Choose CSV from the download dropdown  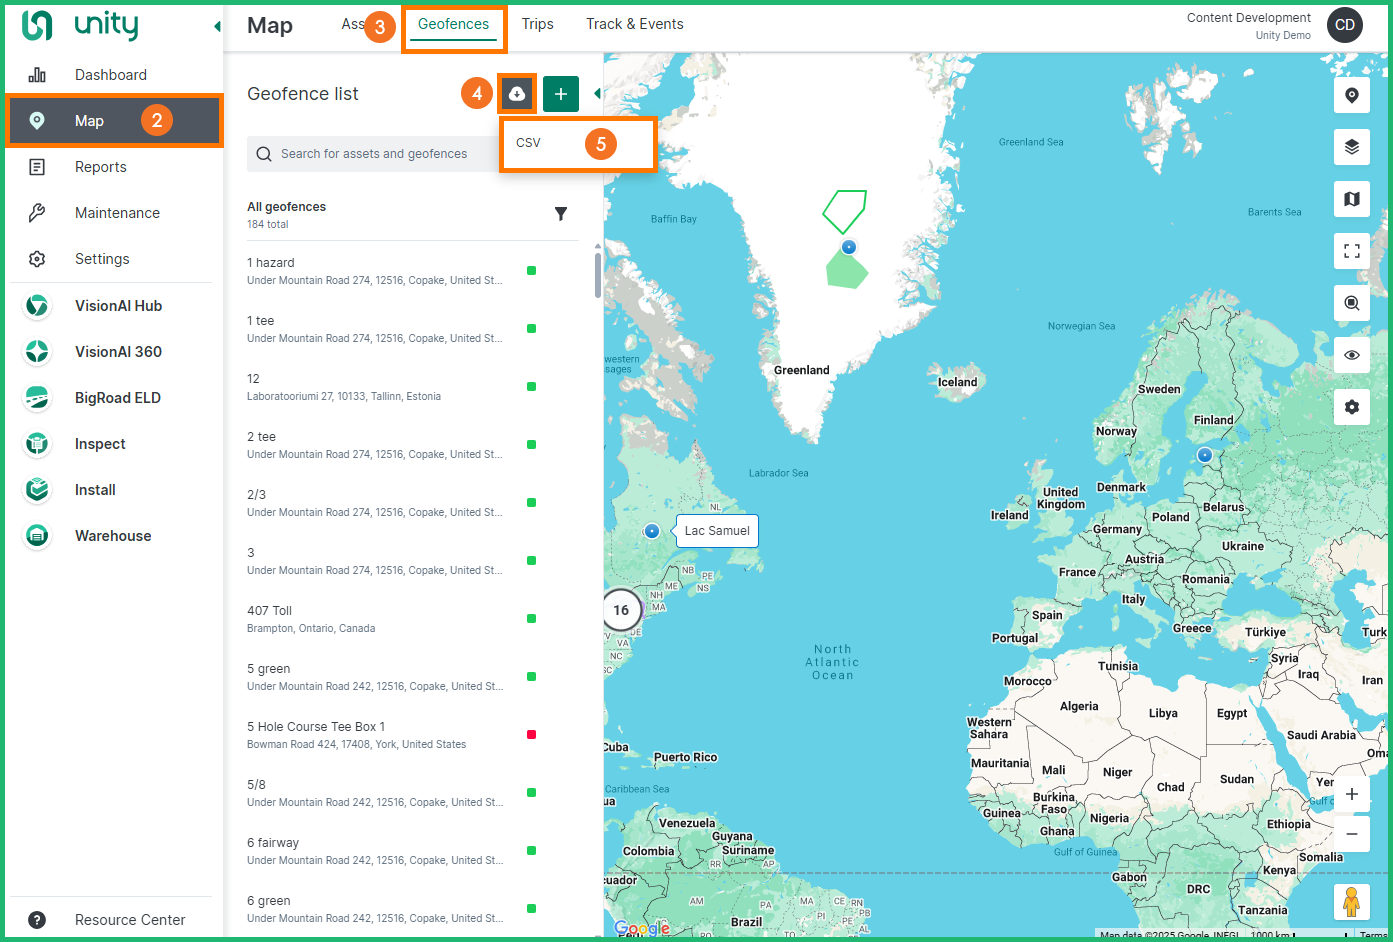pyautogui.click(x=529, y=143)
